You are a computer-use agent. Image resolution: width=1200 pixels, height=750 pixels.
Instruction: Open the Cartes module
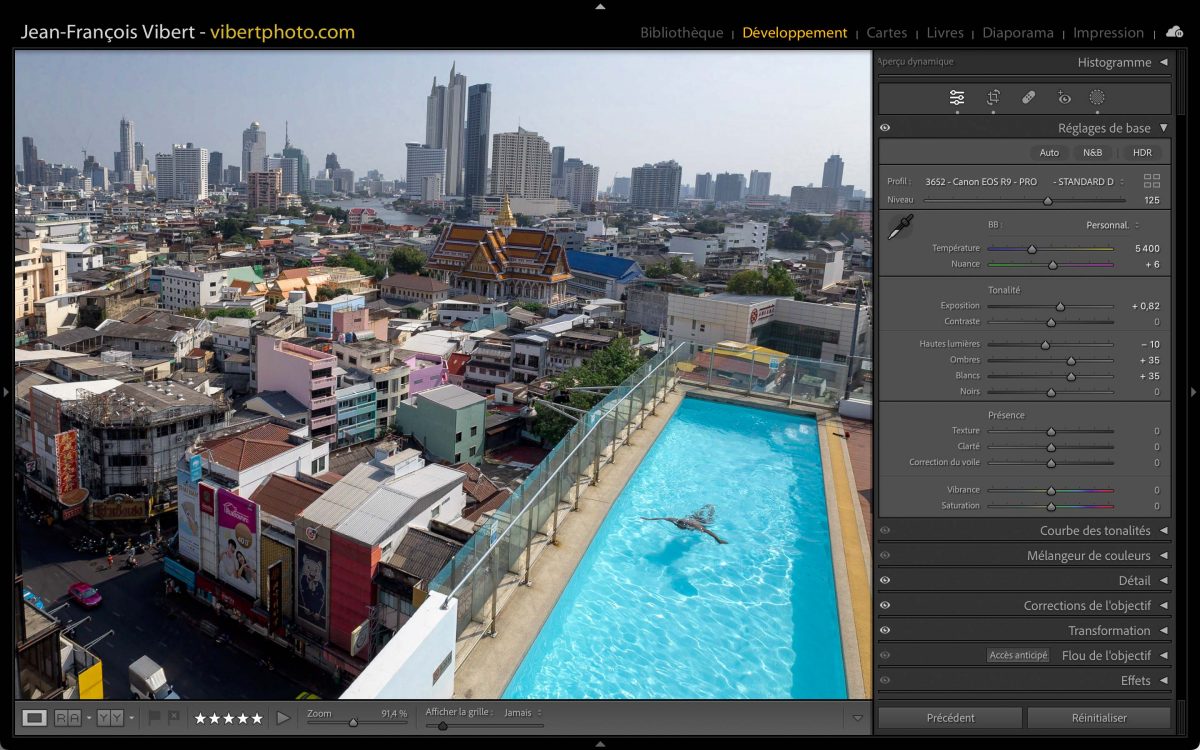pyautogui.click(x=887, y=33)
